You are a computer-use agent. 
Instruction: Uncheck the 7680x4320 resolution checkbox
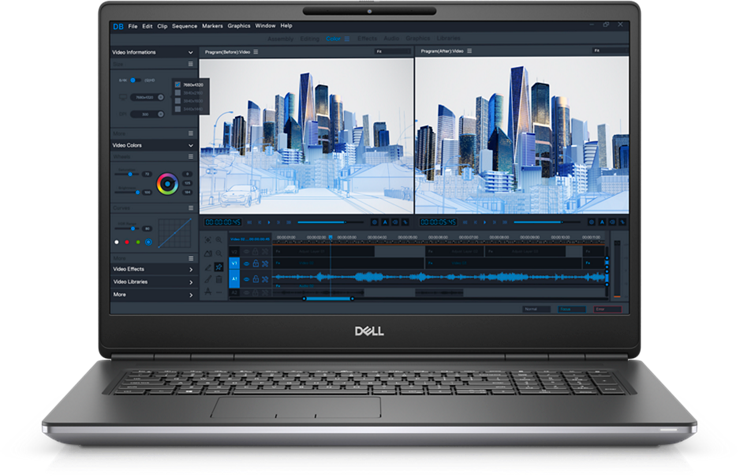point(178,85)
